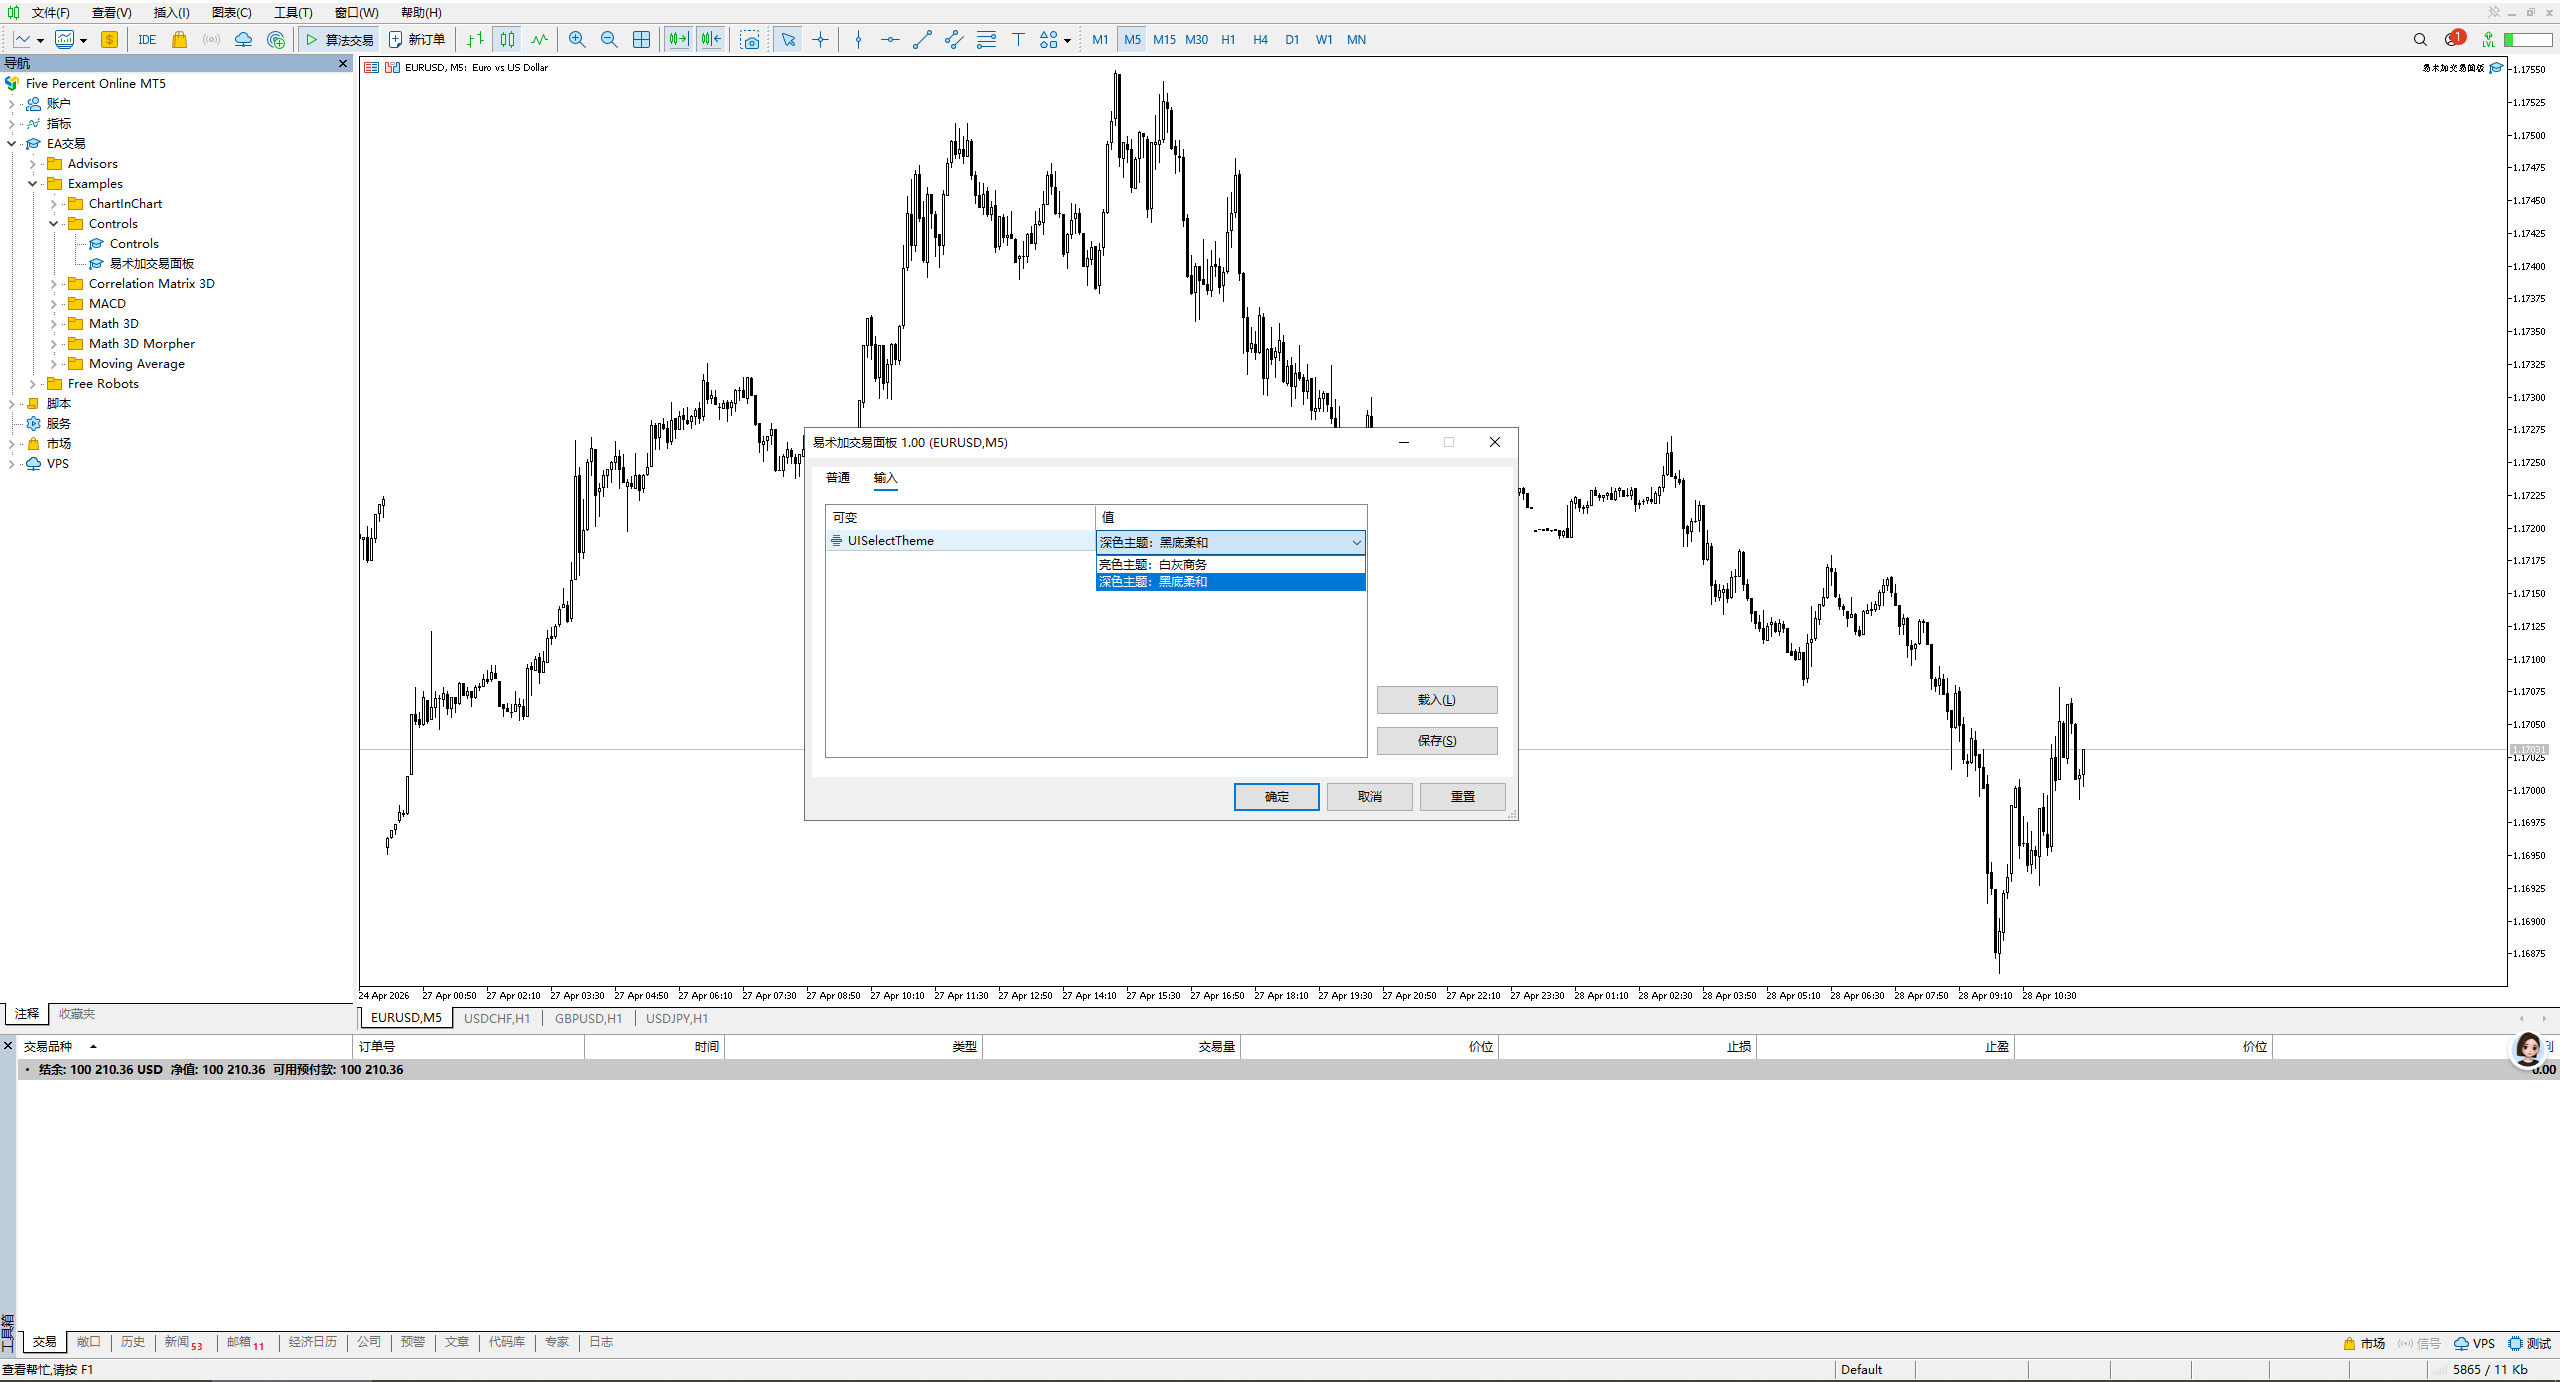Collapse the Examples folder in navigator
Image resolution: width=2560 pixels, height=1382 pixels.
(33, 184)
